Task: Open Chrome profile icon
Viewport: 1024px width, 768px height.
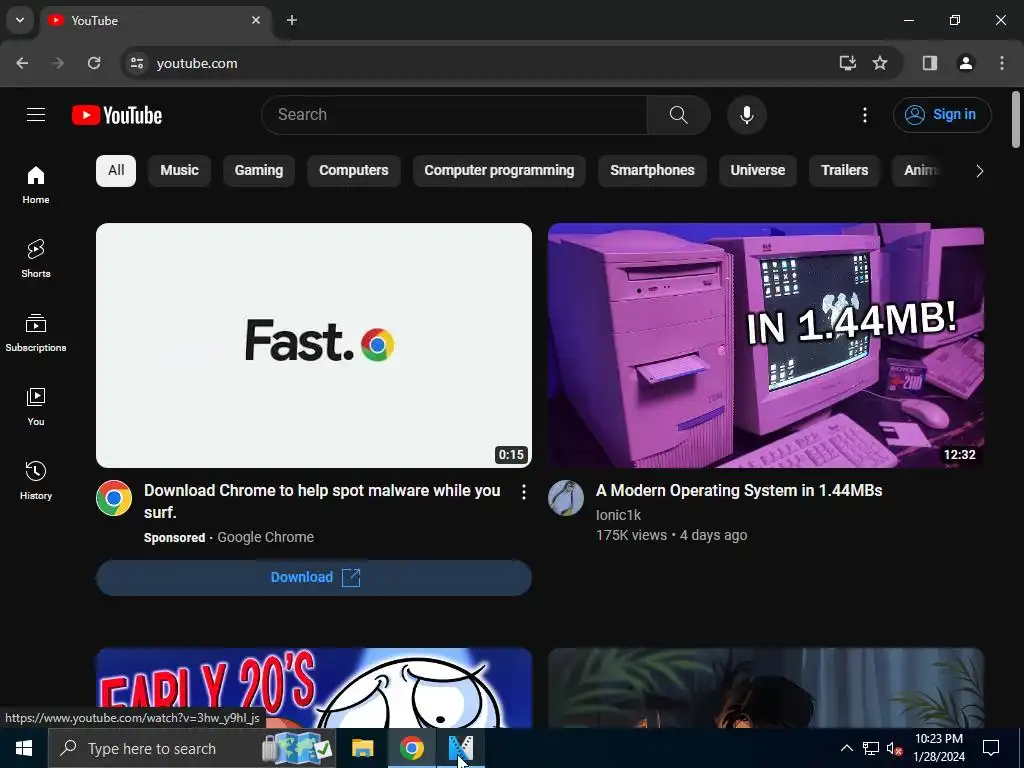Action: click(x=966, y=63)
